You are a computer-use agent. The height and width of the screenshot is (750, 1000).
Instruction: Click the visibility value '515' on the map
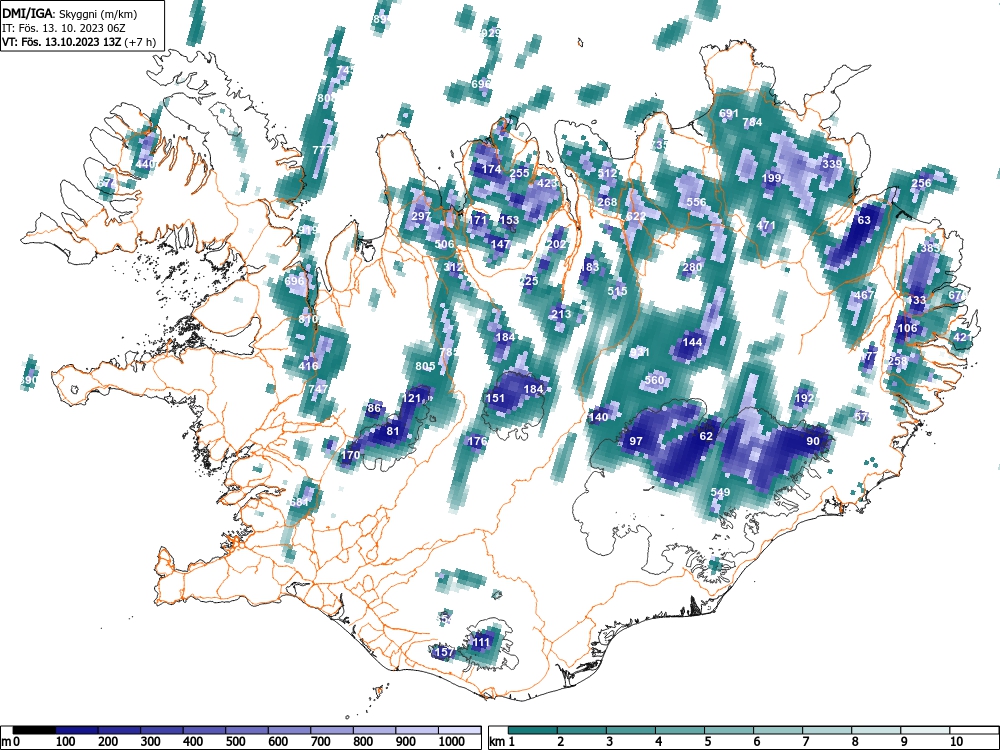(617, 291)
